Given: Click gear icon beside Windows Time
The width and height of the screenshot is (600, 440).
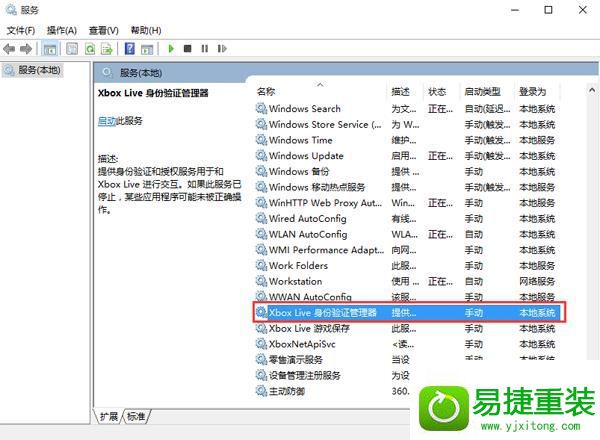Looking at the screenshot, I should pos(261,140).
